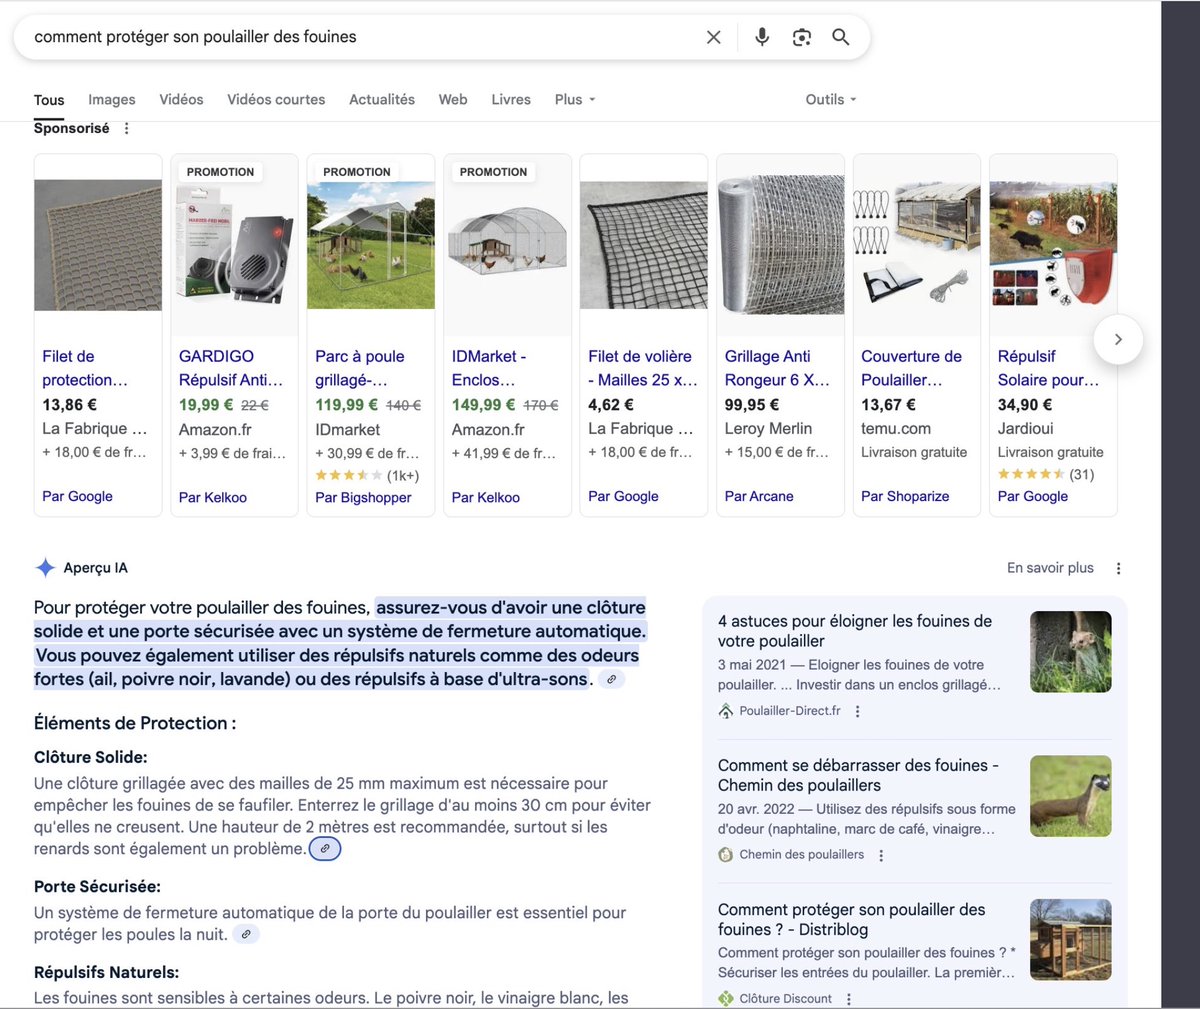Screen dimensions: 1200x1009
Task: Switch to the Vidéos tab
Action: 181,99
